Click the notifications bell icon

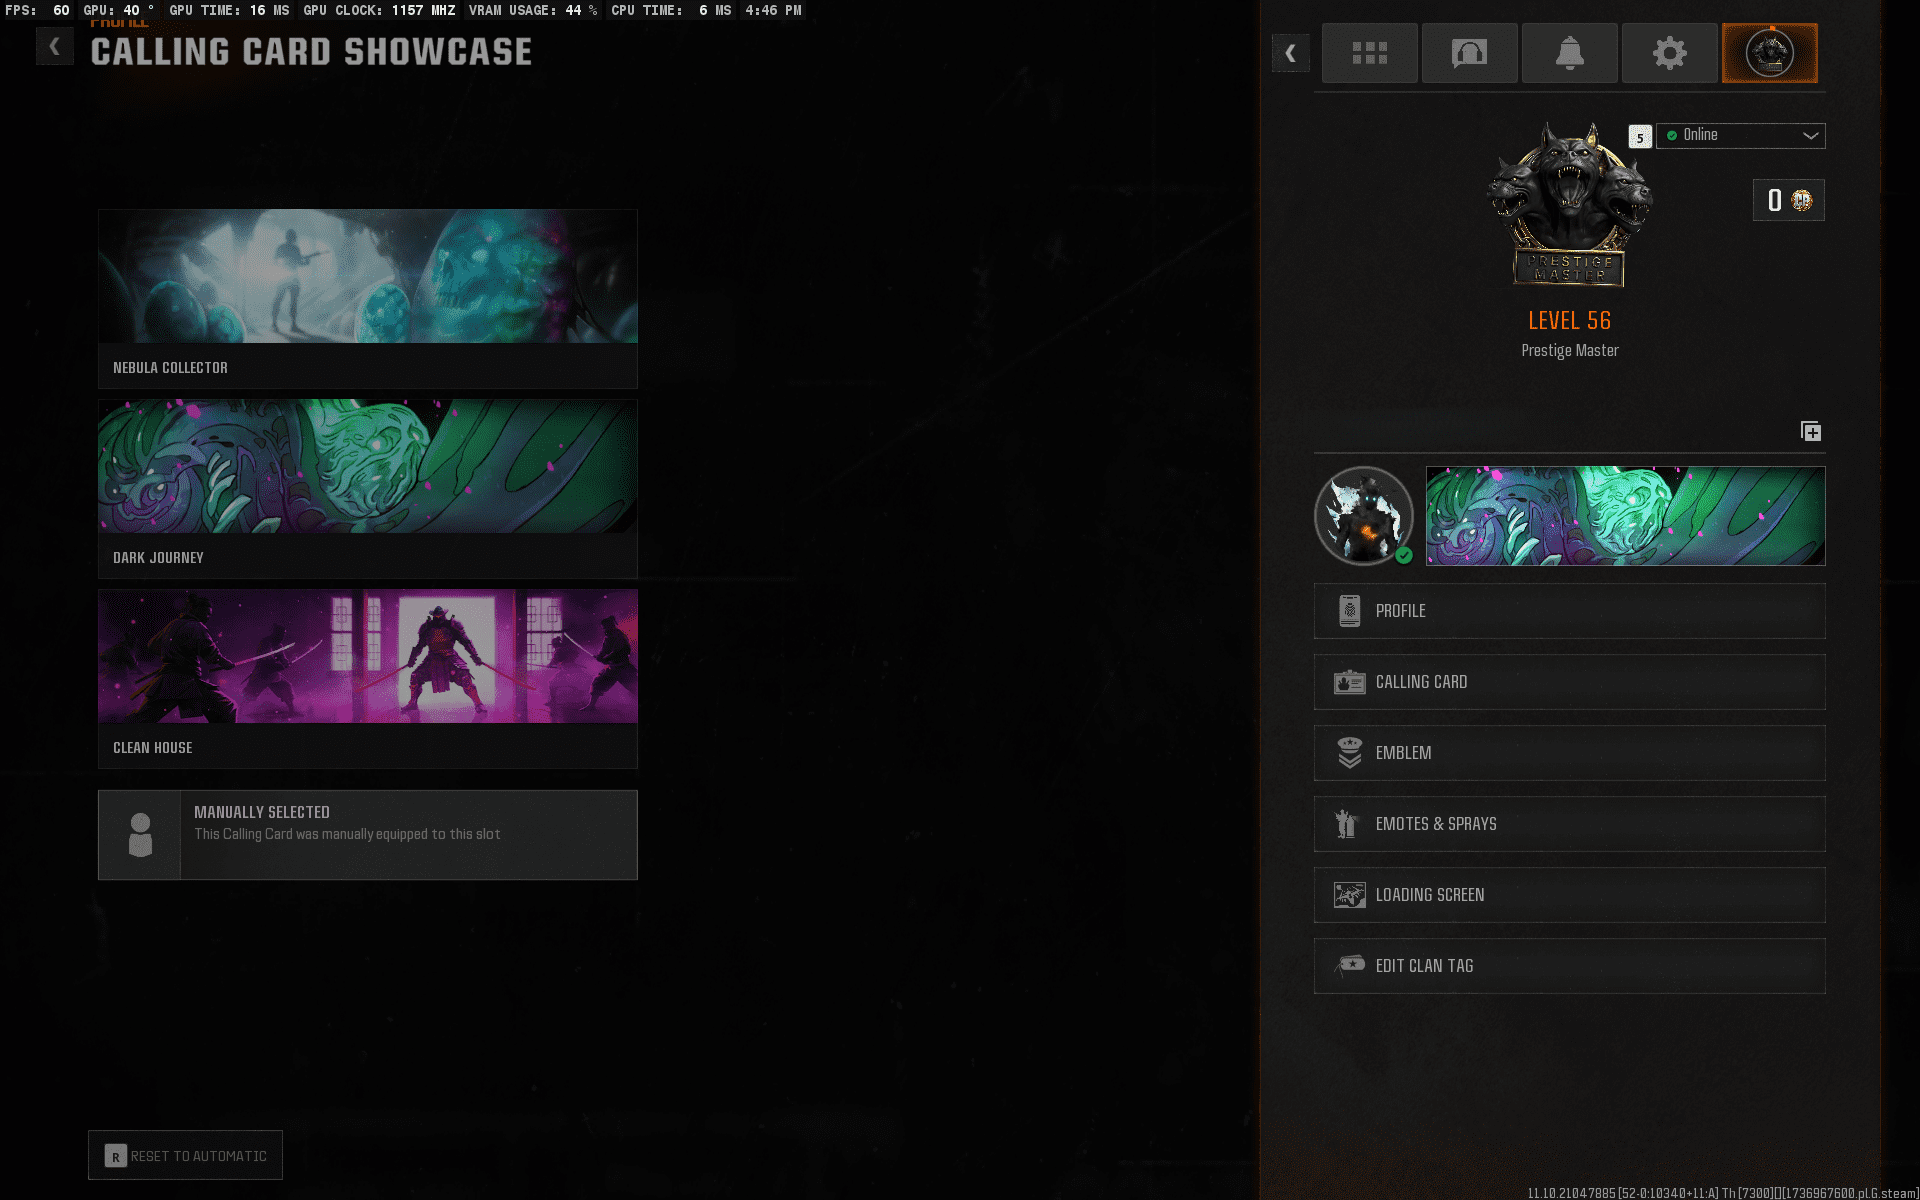[x=1569, y=53]
